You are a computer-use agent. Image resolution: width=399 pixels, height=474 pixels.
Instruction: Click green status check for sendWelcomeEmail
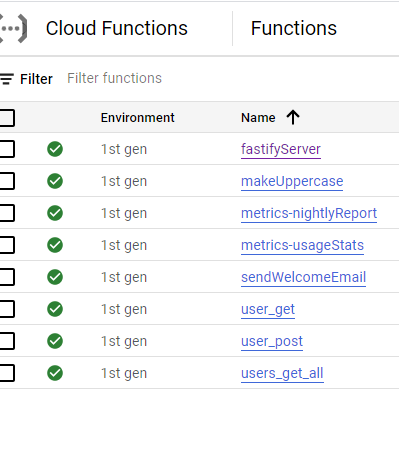point(55,277)
